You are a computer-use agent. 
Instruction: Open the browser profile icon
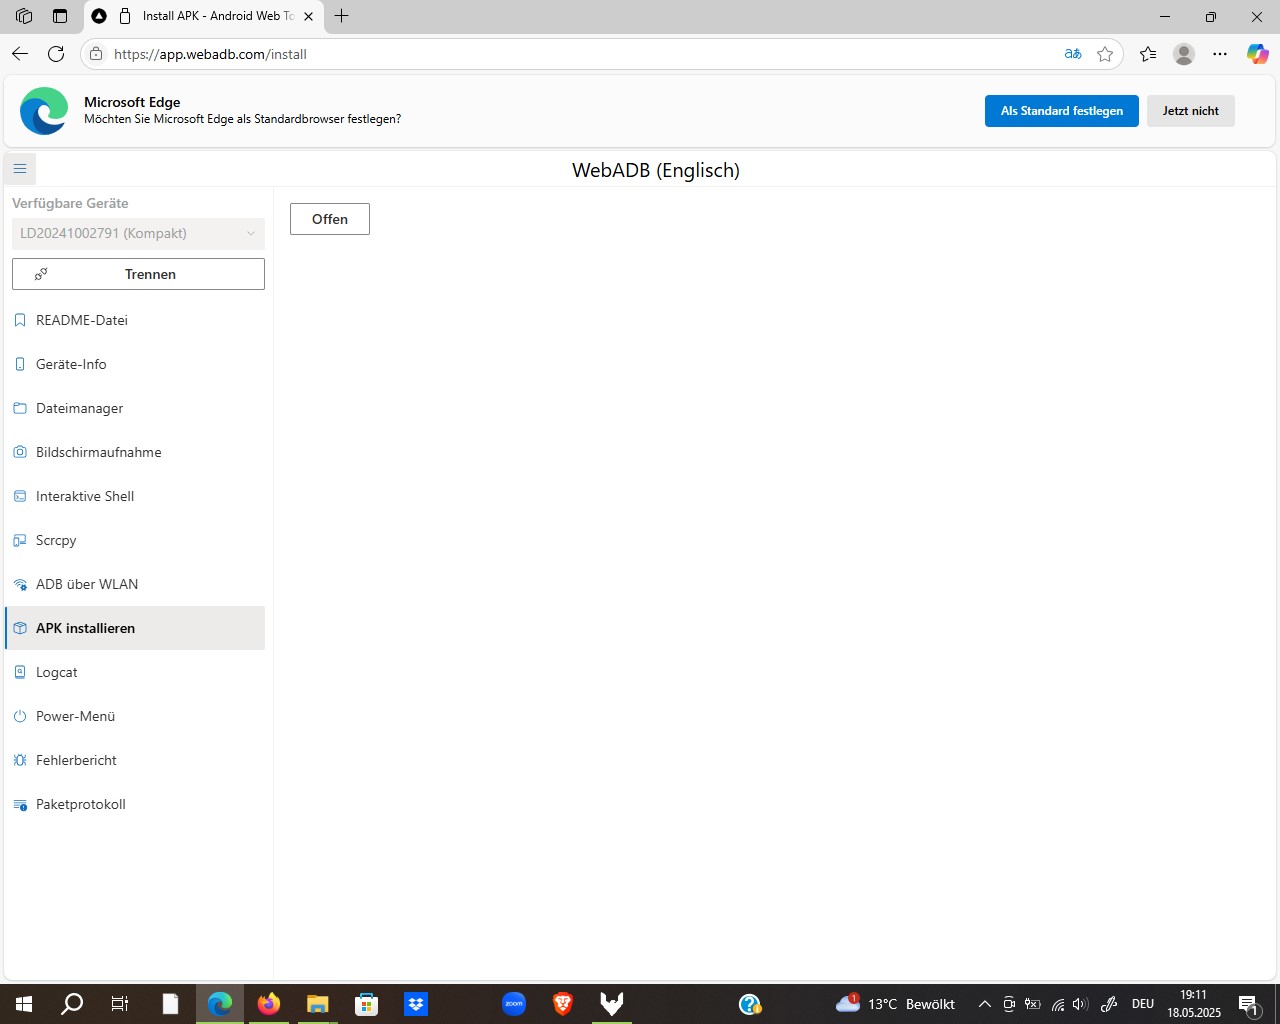(1184, 54)
